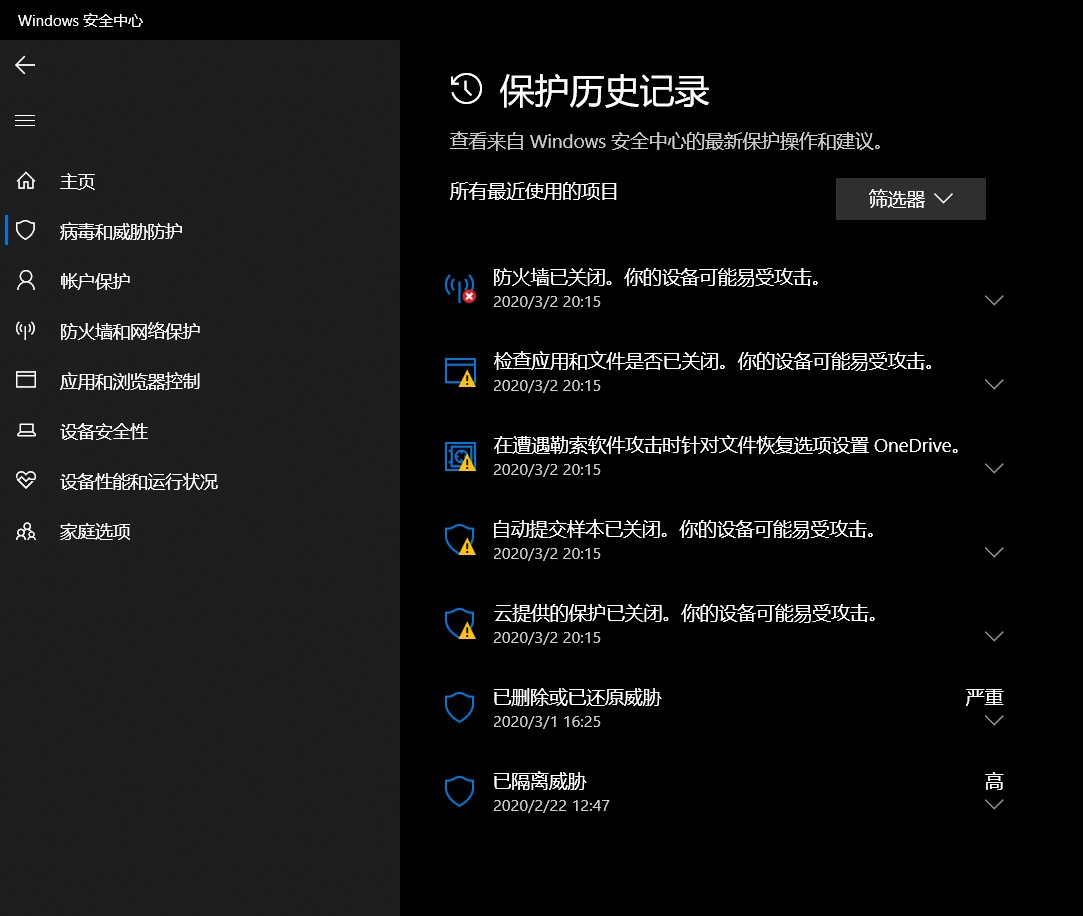Select 家庭选项 family options icon
Screen dimensions: 1083x916
pos(24,531)
